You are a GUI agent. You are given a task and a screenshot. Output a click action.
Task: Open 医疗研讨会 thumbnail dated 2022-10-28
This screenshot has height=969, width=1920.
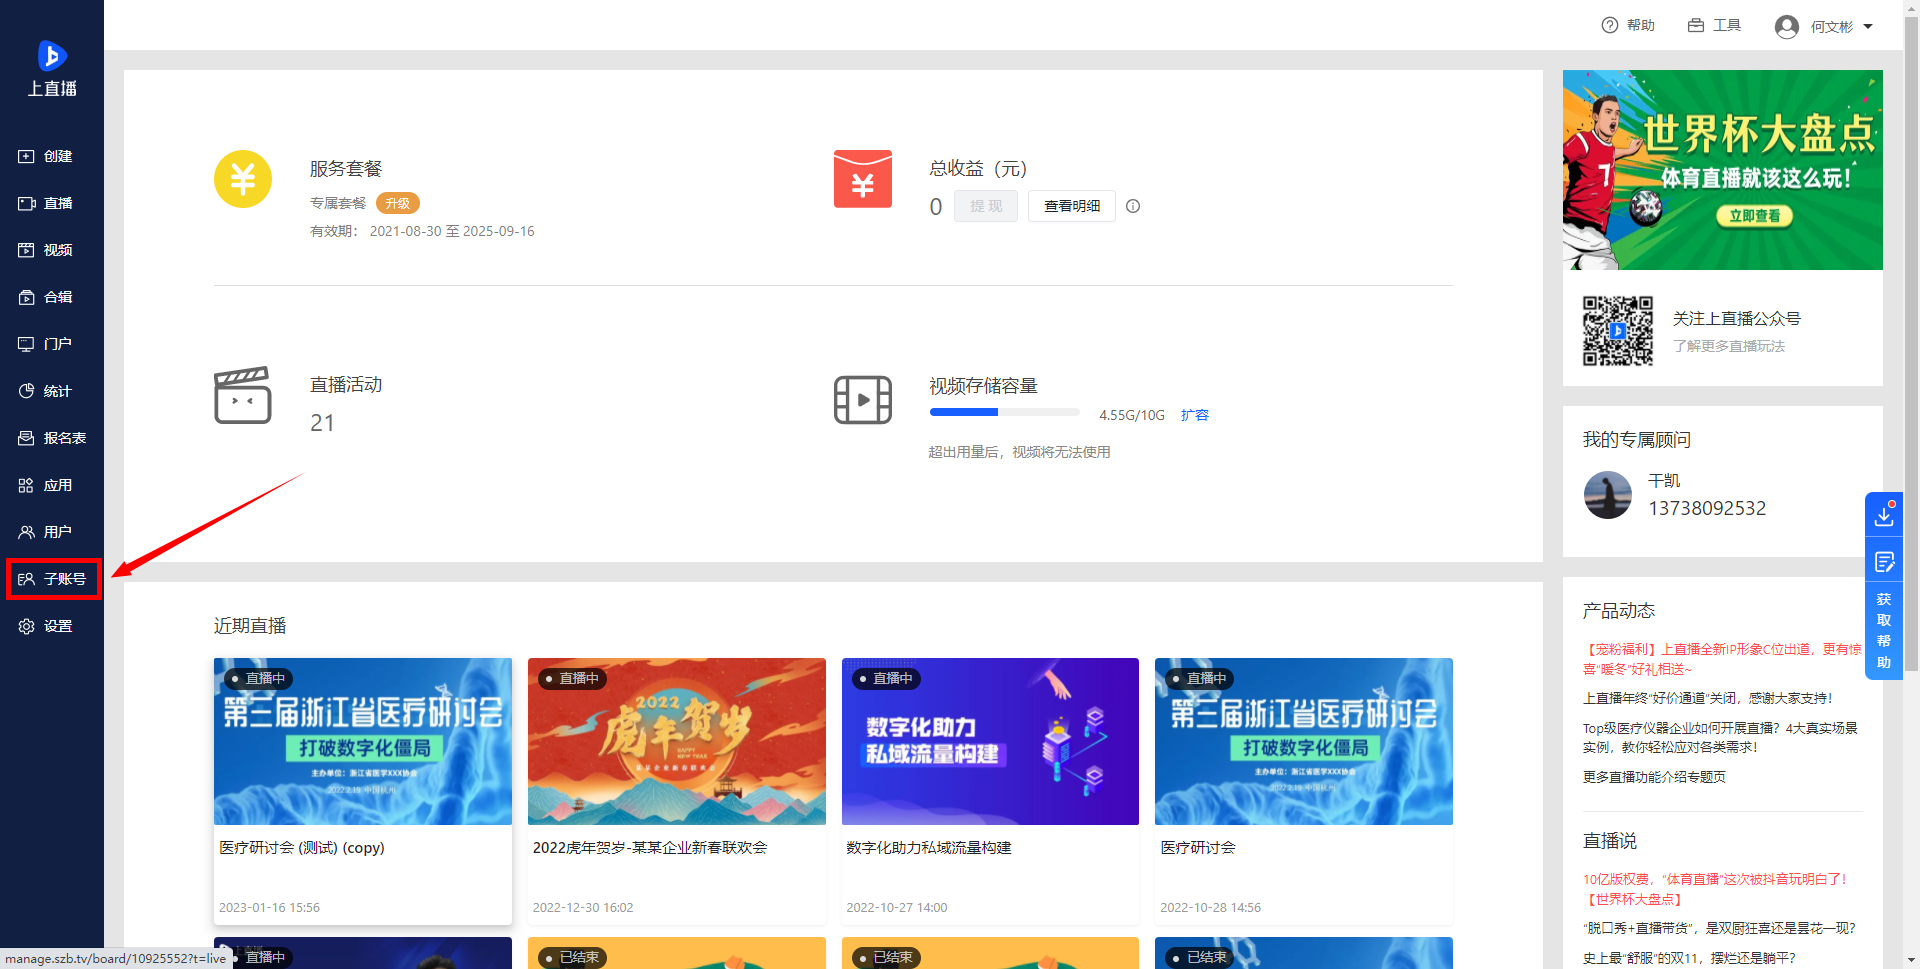(1304, 741)
